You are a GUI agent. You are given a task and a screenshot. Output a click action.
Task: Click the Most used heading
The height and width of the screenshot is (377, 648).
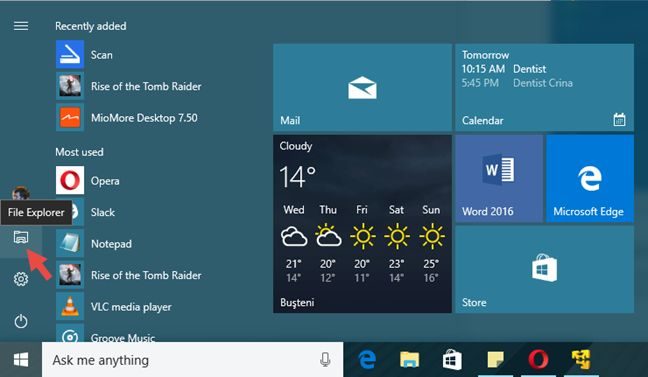[79, 152]
